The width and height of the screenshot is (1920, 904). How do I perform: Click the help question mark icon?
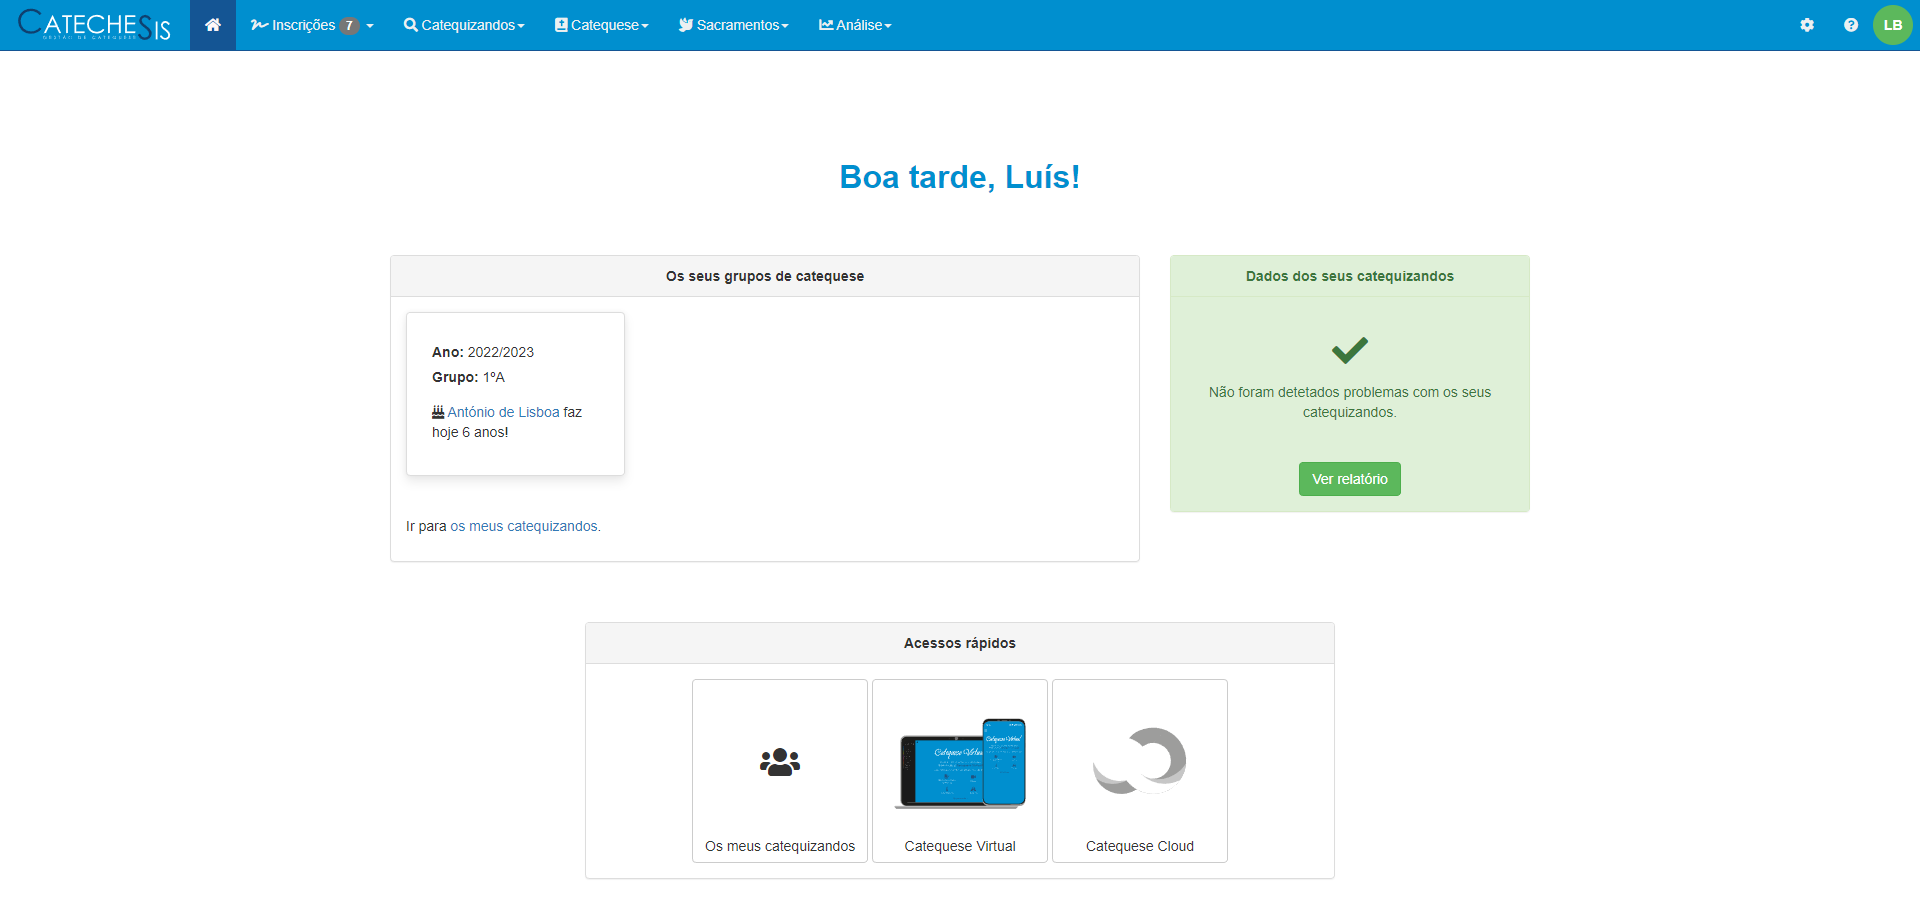tap(1850, 25)
